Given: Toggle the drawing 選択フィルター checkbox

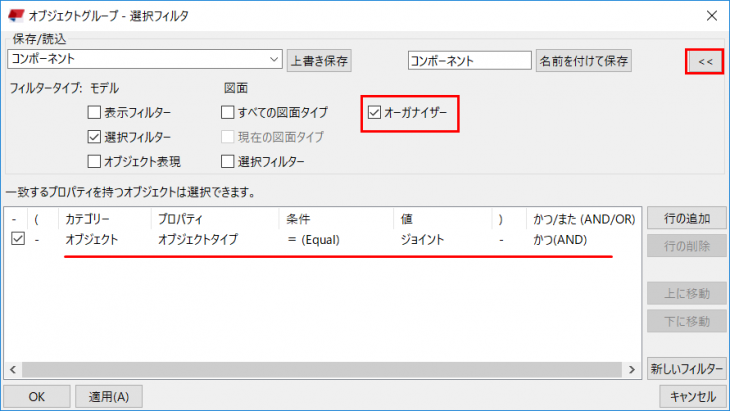Looking at the screenshot, I should pyautogui.click(x=228, y=162).
